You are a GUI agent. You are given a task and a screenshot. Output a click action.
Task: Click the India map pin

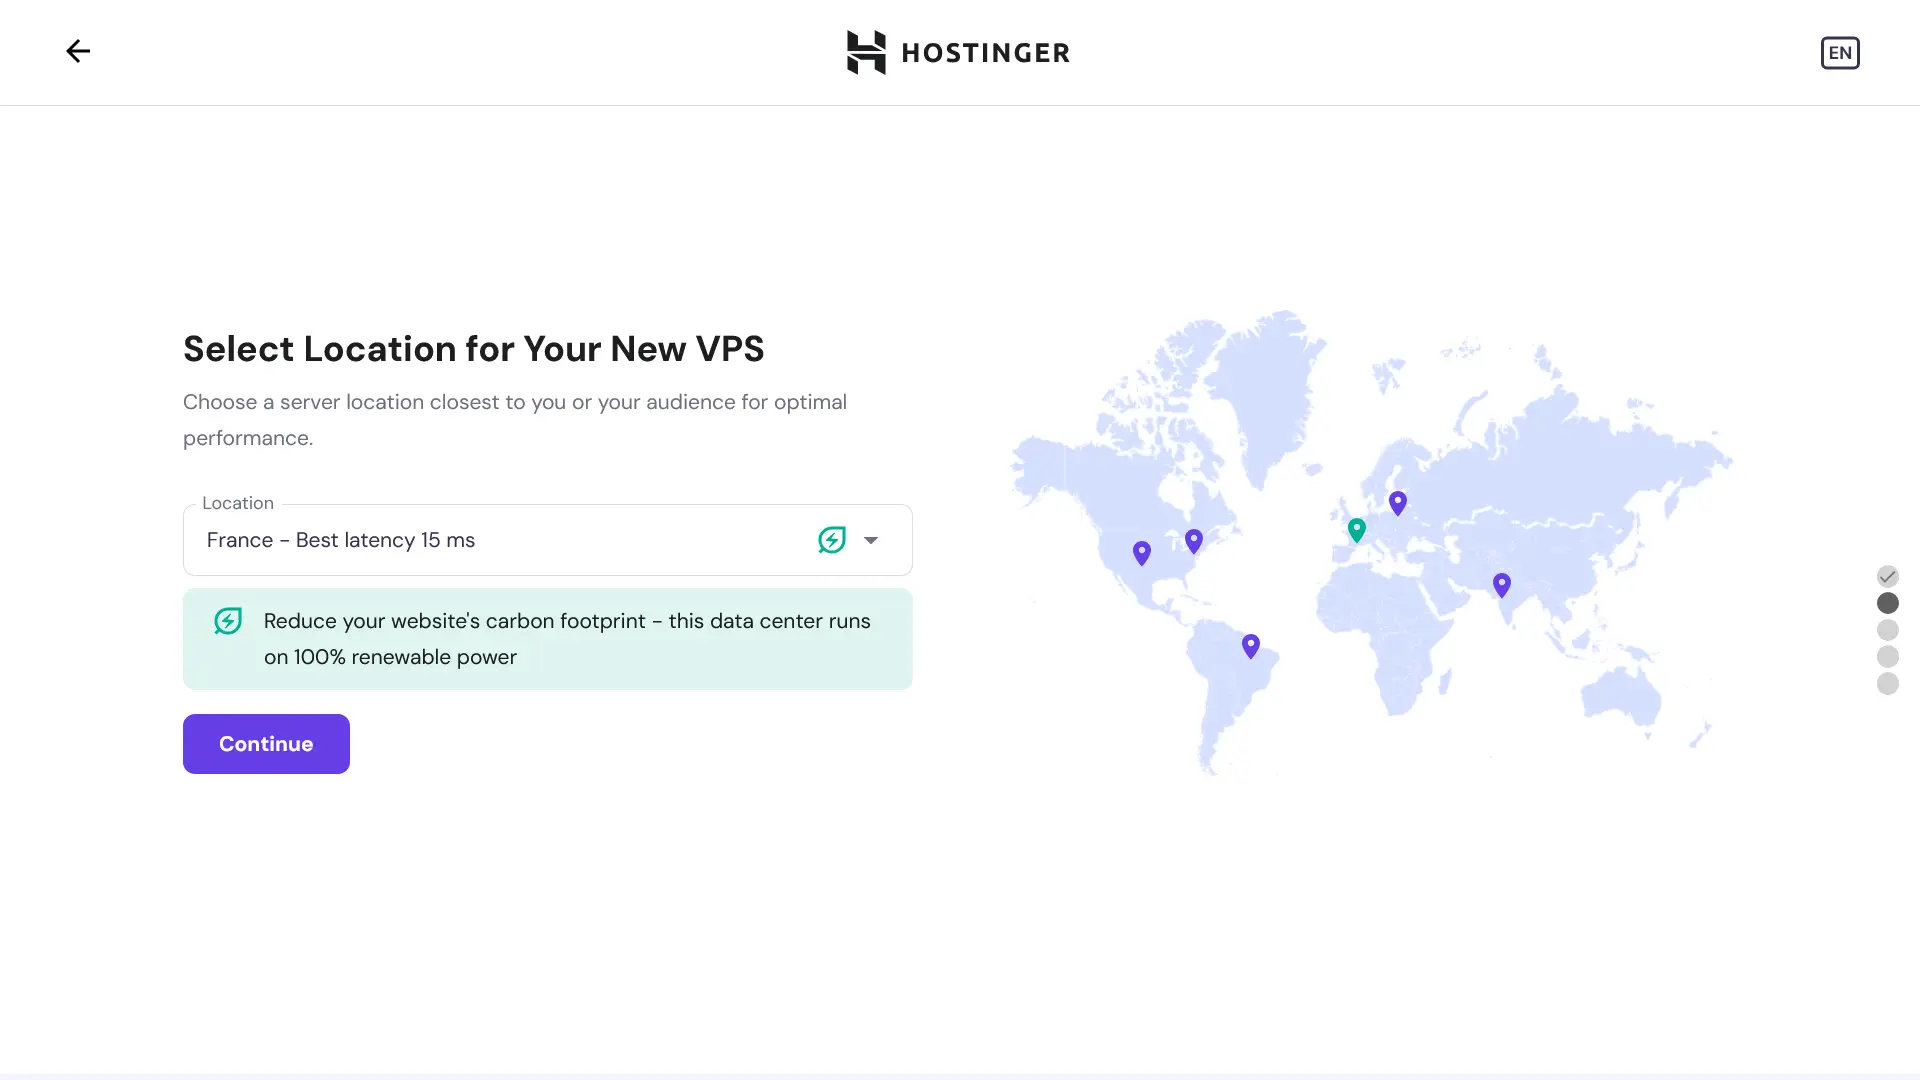(1501, 584)
